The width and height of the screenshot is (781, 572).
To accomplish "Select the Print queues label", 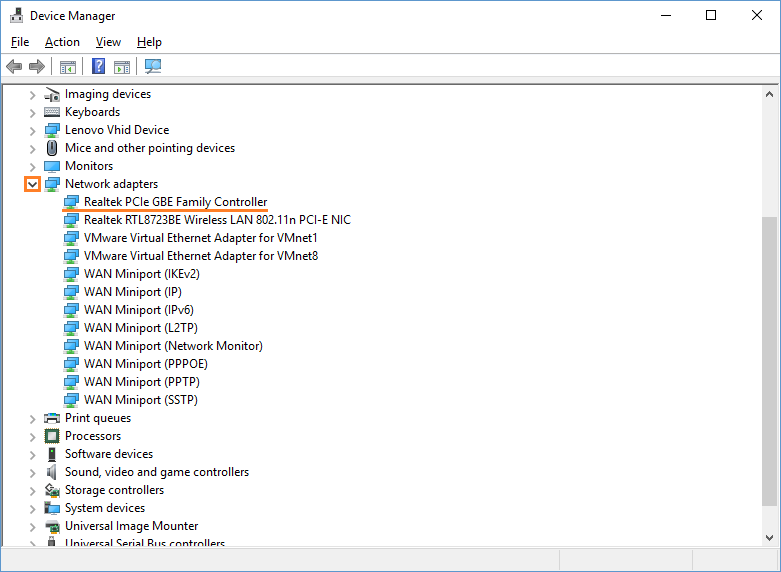I will coord(98,418).
